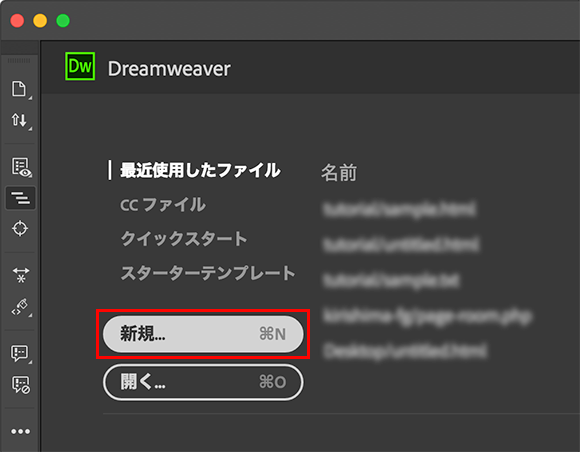The height and width of the screenshot is (452, 580).
Task: Click the 開く... open file button
Action: point(203,382)
